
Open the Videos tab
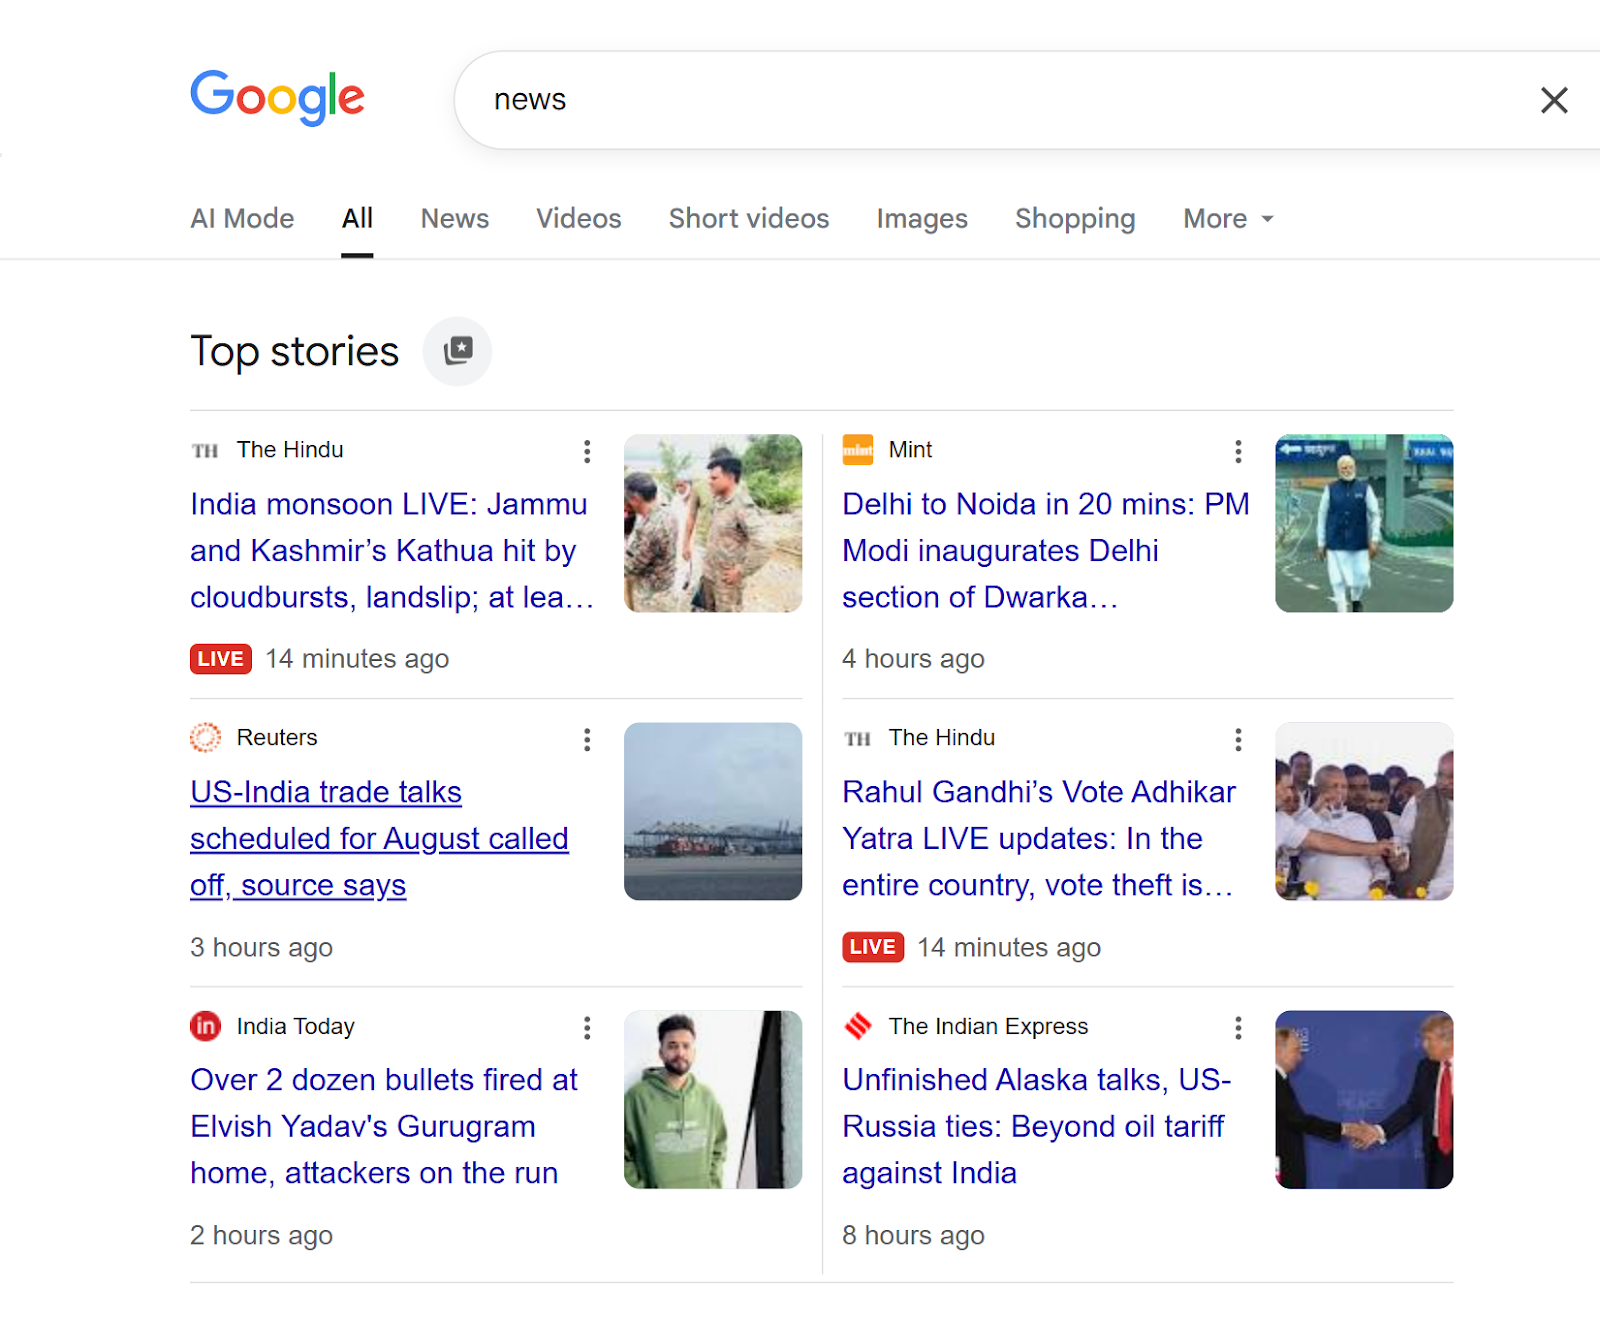[x=578, y=218]
